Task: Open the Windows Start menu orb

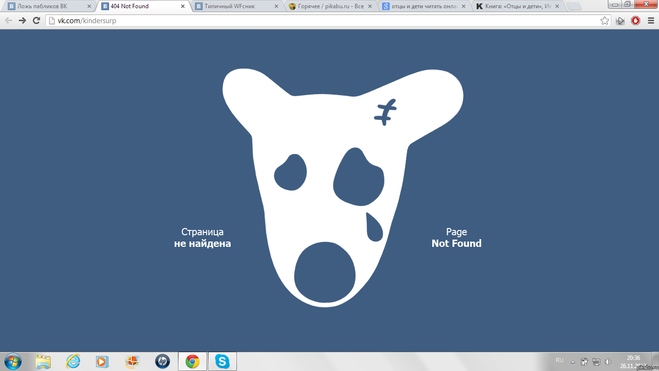Action: [x=13, y=361]
